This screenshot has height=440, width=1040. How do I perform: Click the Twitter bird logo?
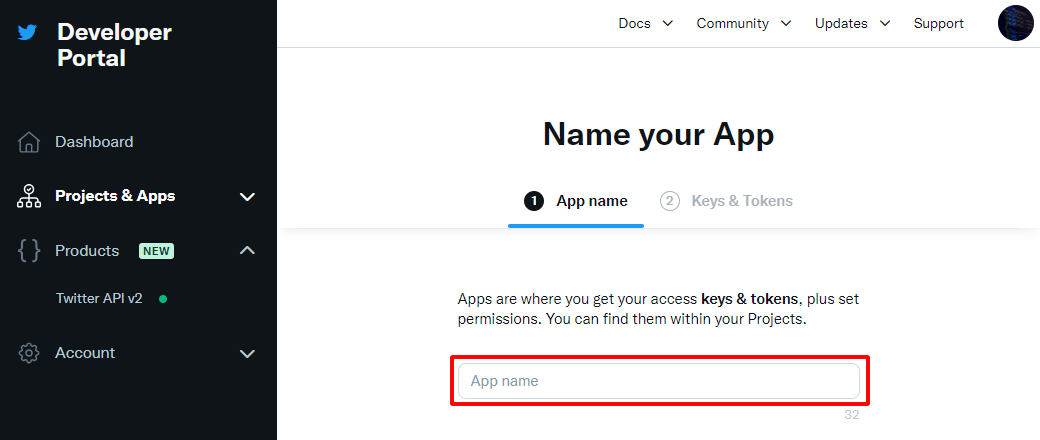[27, 33]
